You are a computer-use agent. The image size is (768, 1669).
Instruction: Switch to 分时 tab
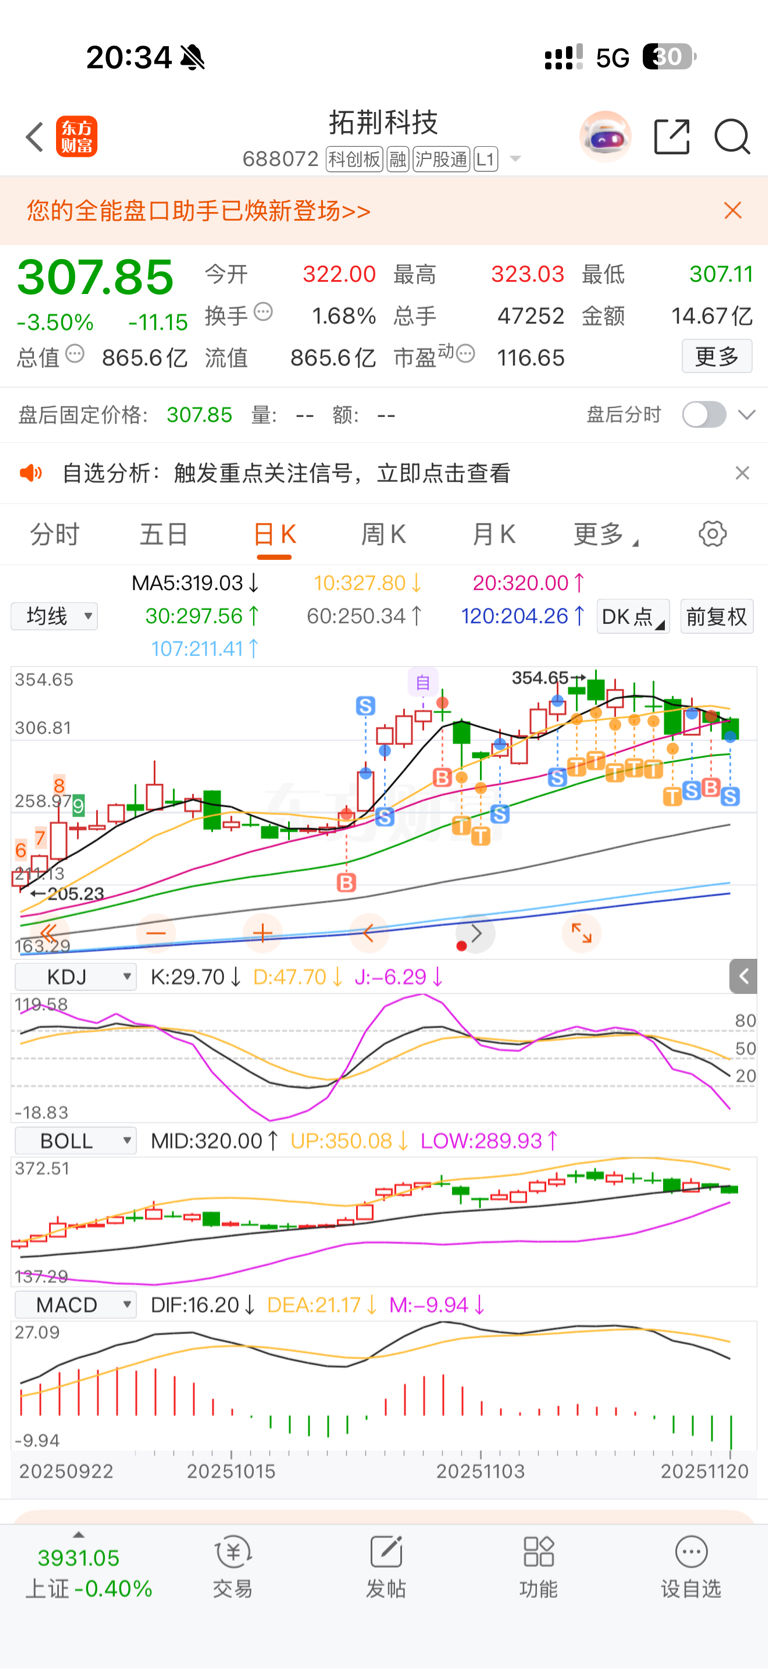(x=54, y=535)
